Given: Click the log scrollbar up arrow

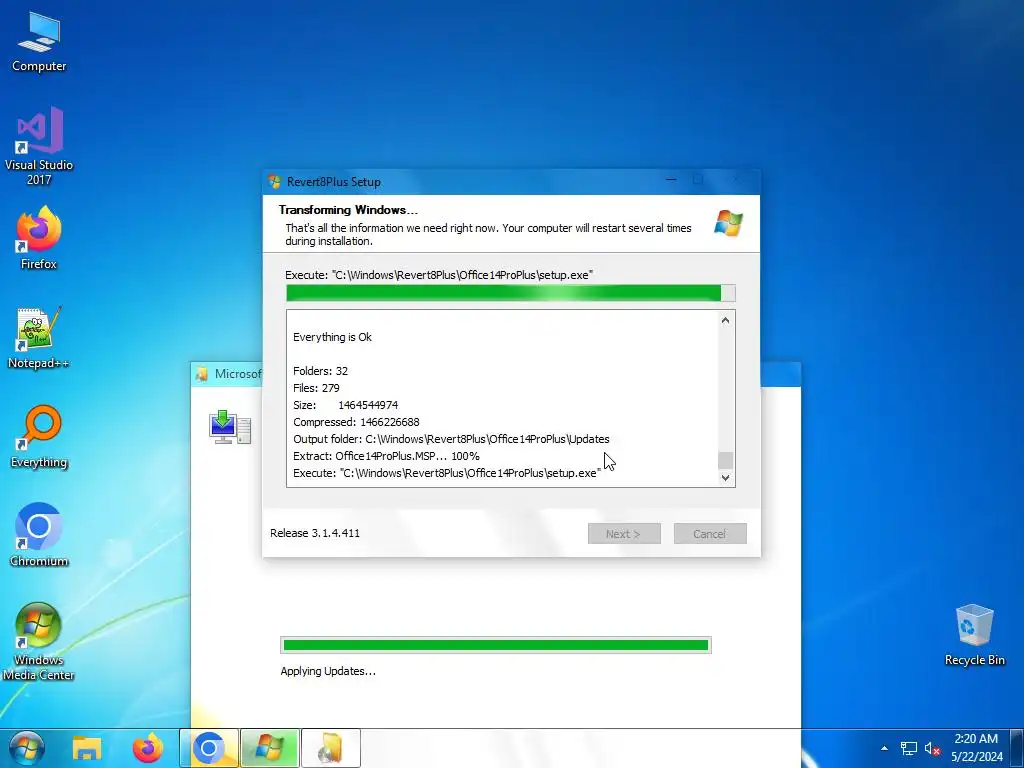Looking at the screenshot, I should click(x=725, y=320).
